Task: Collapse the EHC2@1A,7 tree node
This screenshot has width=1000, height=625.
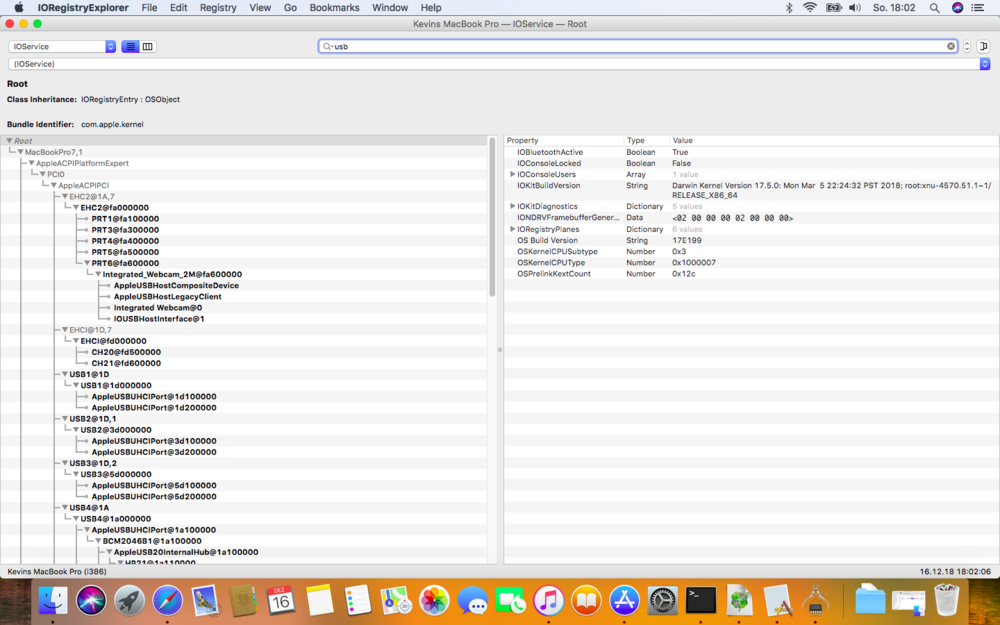Action: click(65, 197)
